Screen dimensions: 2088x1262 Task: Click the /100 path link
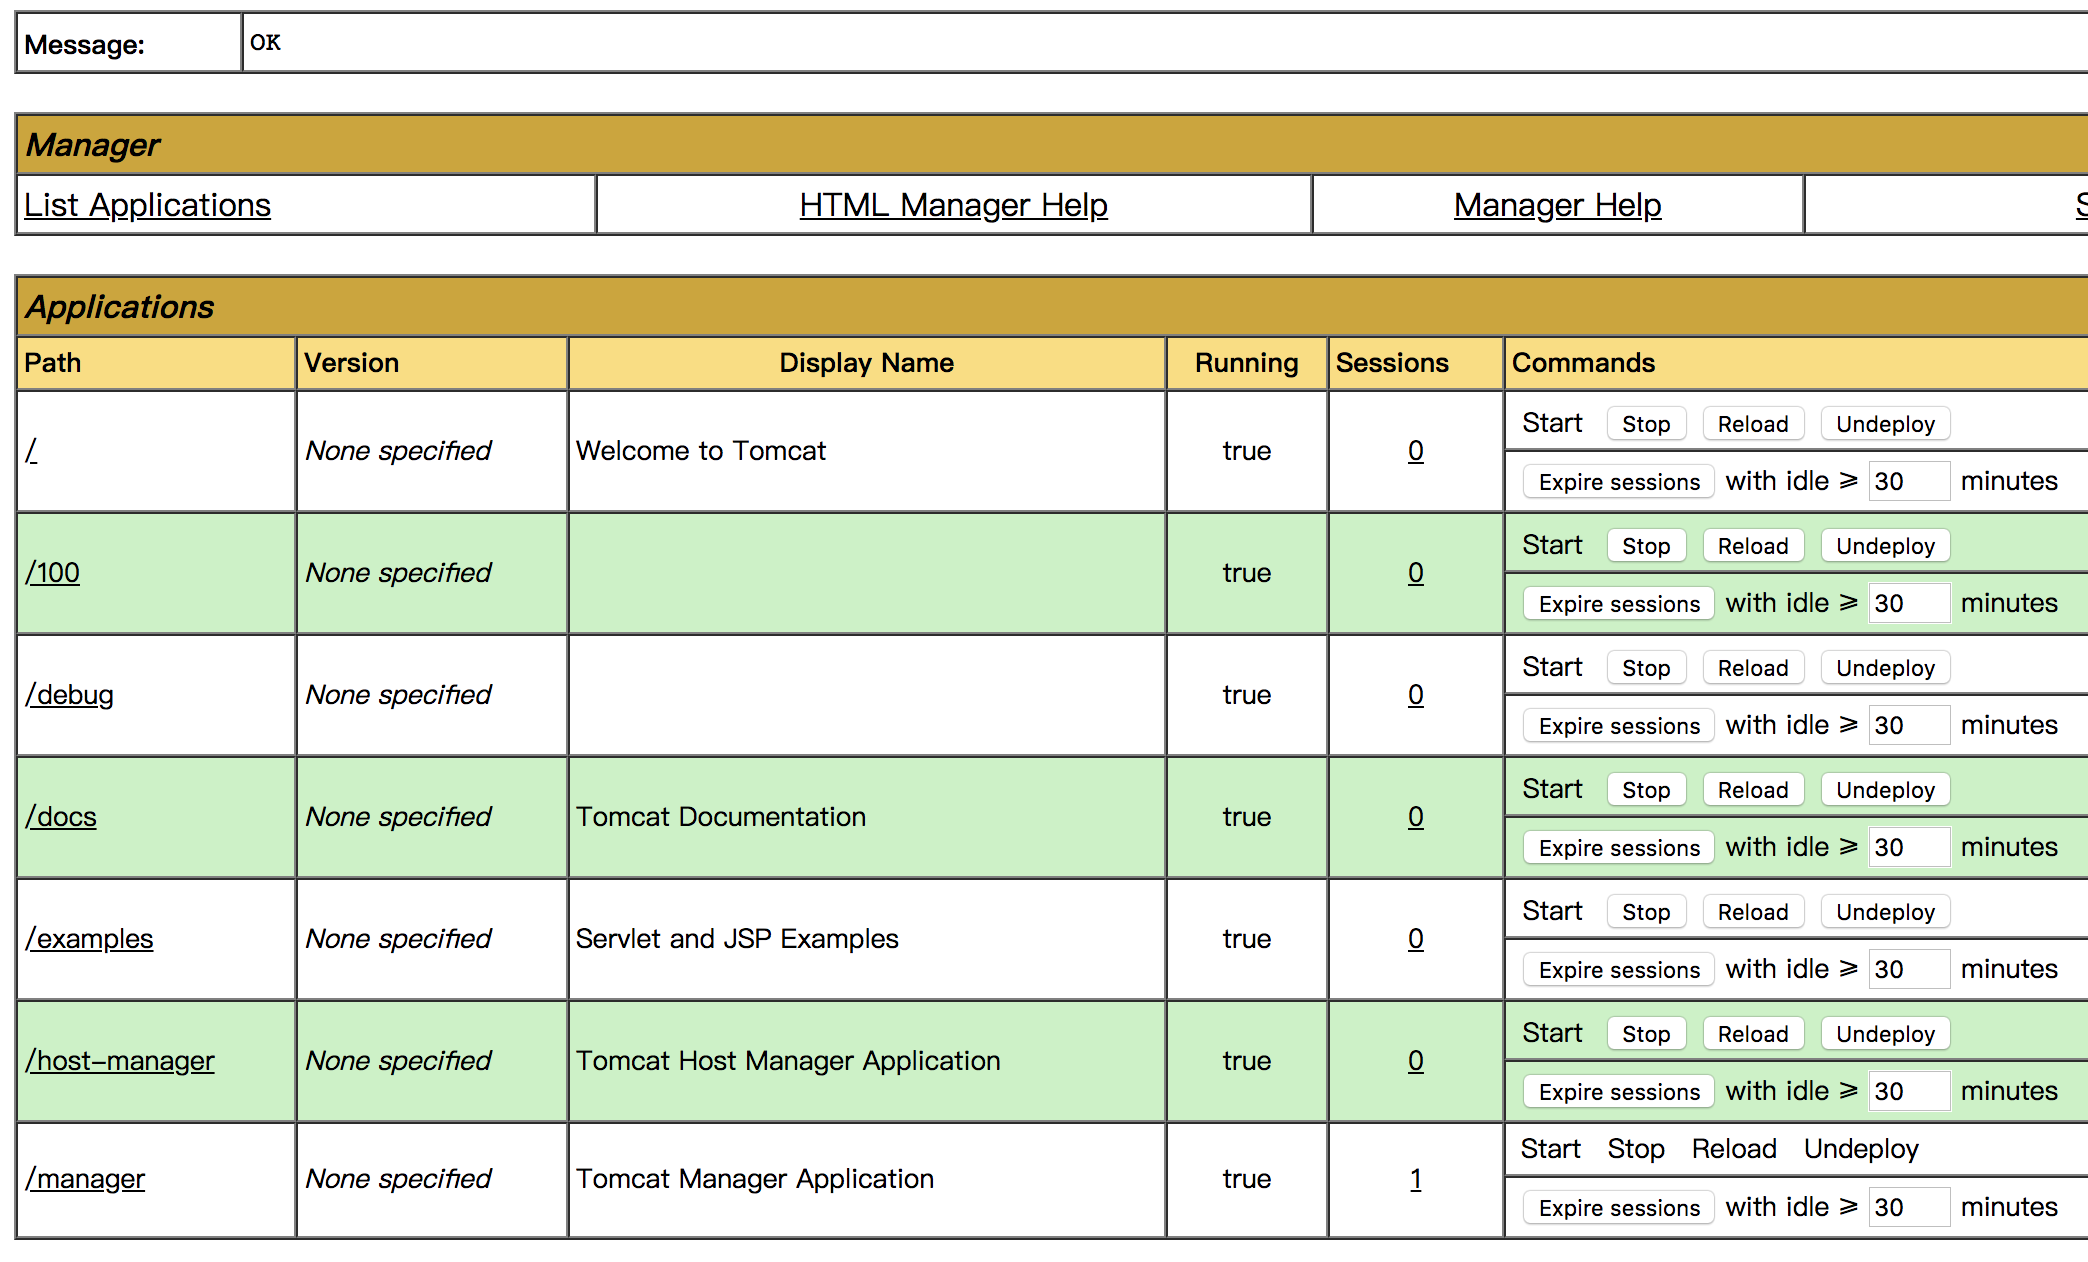point(53,573)
